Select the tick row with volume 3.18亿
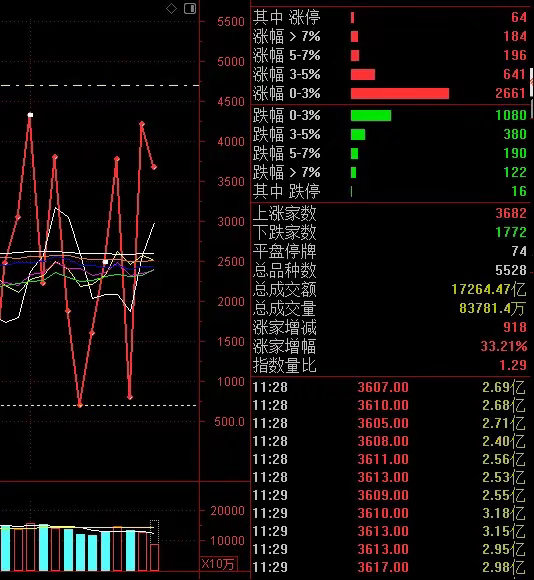534x580 pixels. click(x=390, y=513)
